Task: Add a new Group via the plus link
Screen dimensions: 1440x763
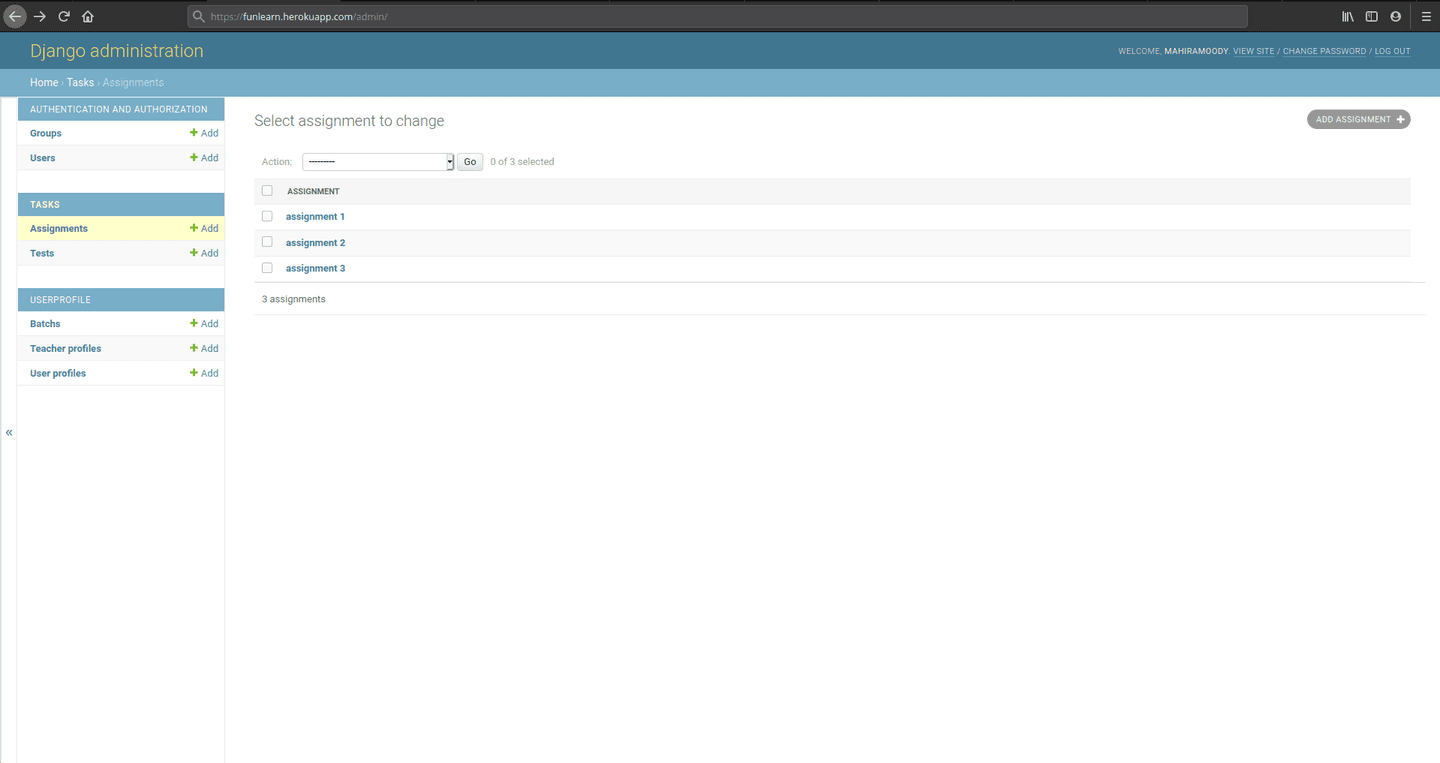Action: (204, 133)
